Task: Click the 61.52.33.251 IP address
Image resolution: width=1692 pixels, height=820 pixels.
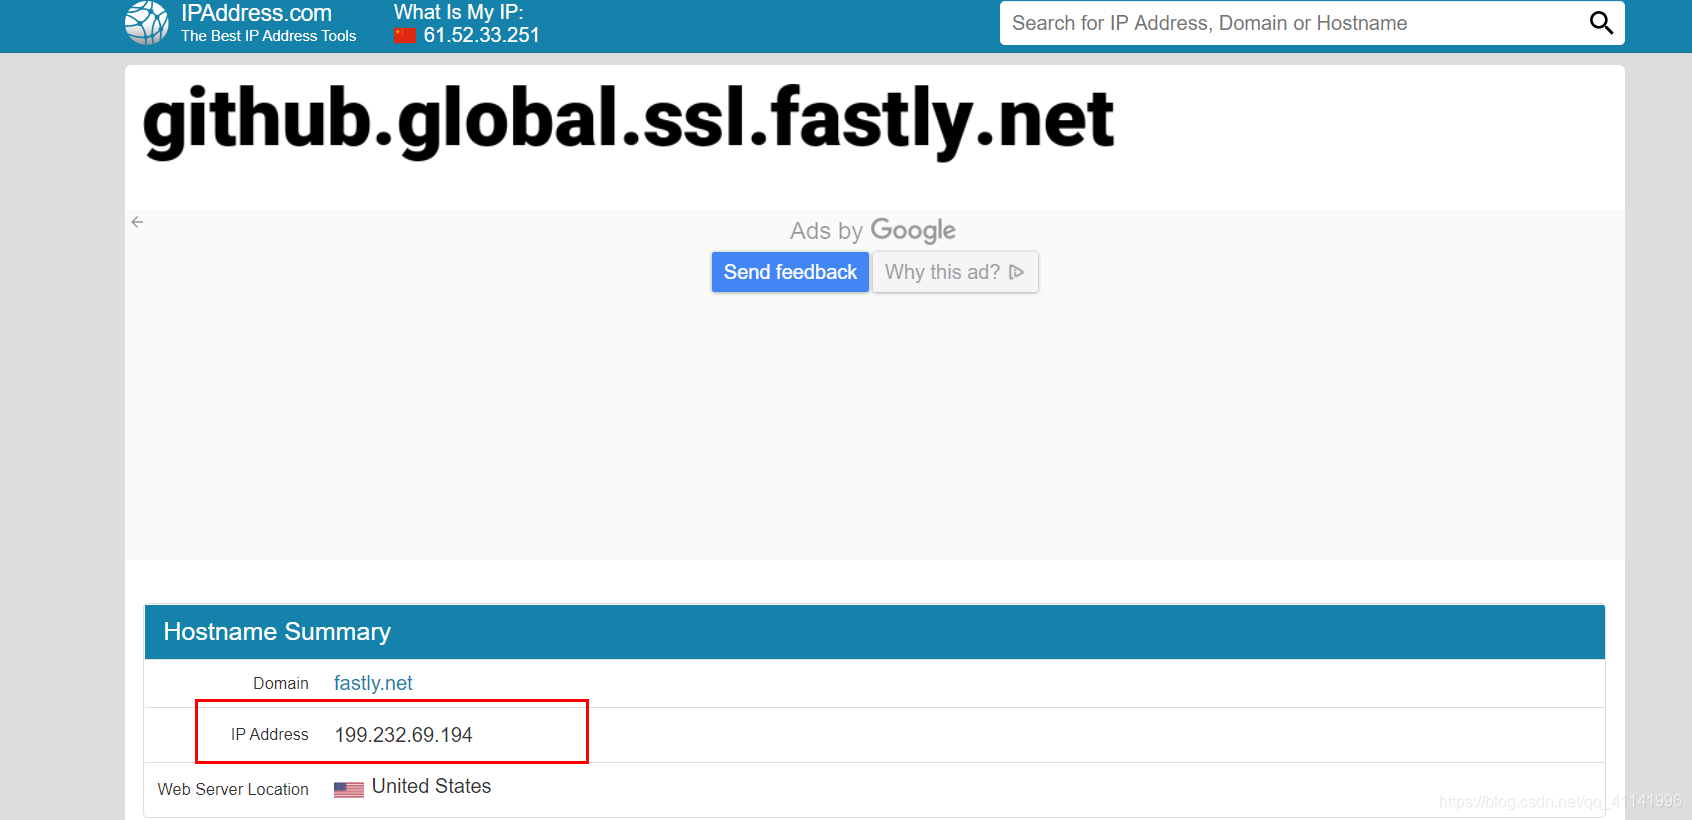Action: point(481,35)
